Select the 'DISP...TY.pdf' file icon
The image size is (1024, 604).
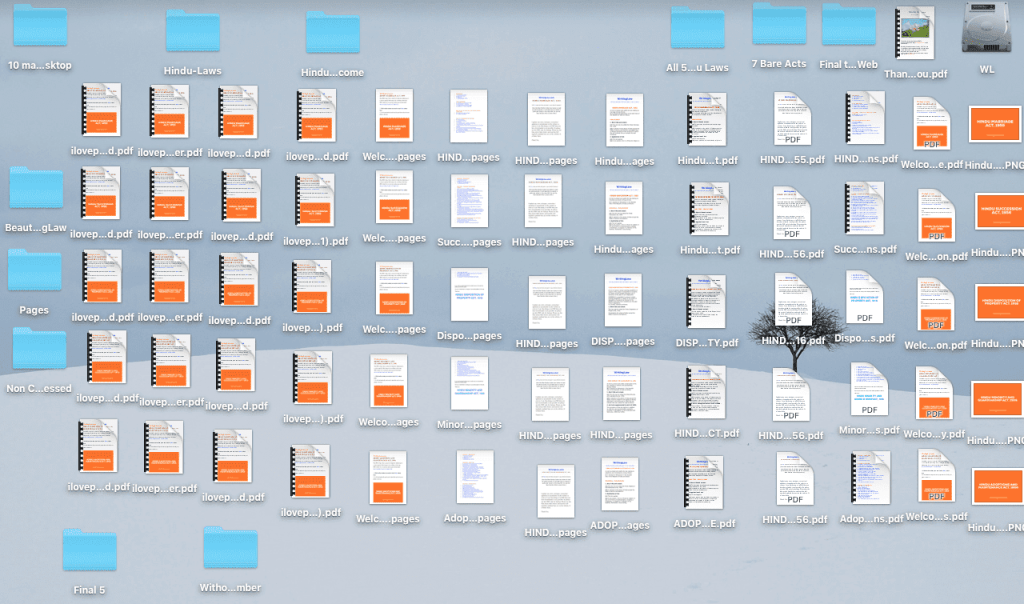[x=706, y=302]
